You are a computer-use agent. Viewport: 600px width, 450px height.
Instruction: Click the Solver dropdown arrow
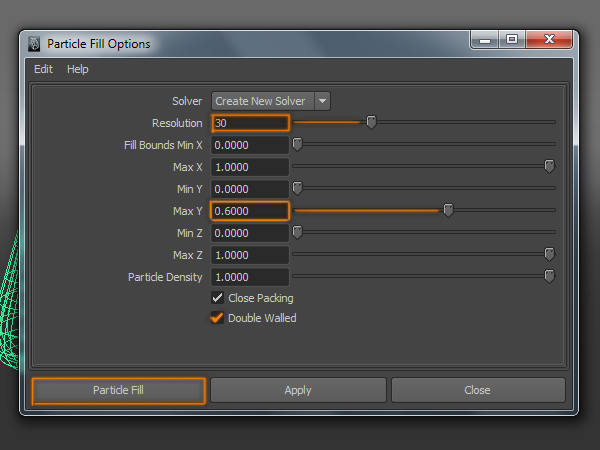(x=322, y=101)
